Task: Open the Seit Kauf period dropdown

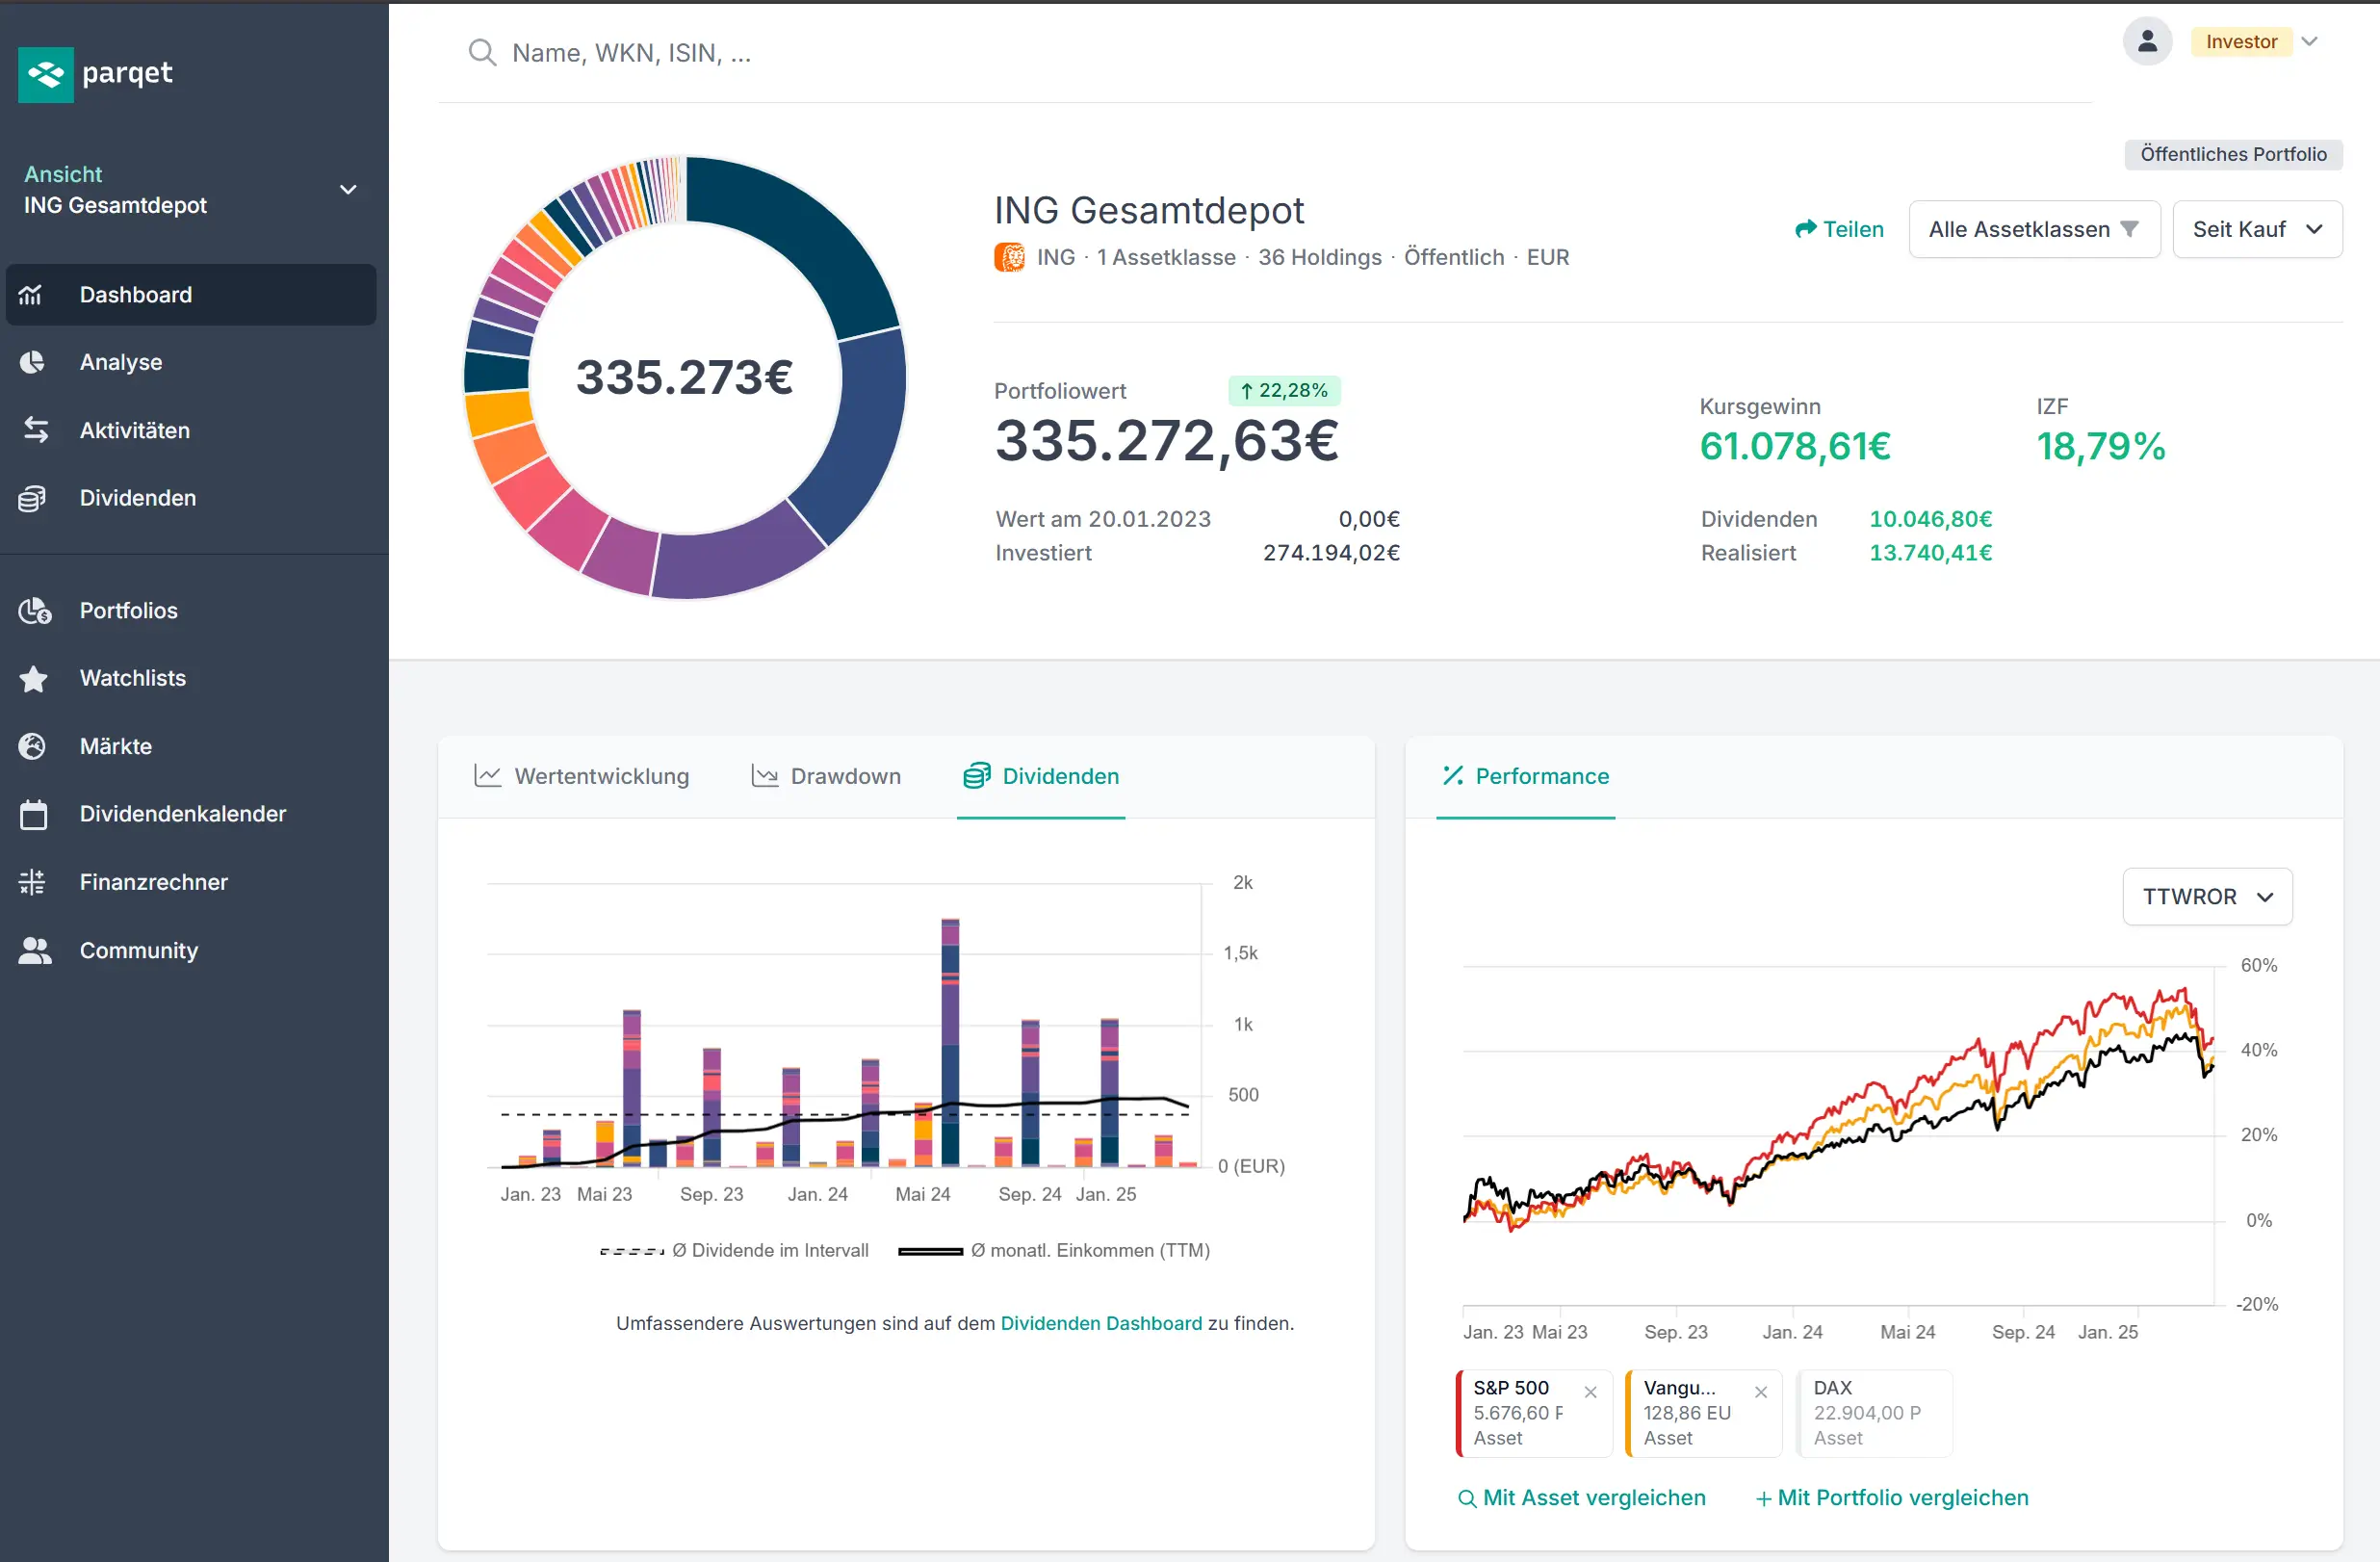Action: (x=2257, y=229)
